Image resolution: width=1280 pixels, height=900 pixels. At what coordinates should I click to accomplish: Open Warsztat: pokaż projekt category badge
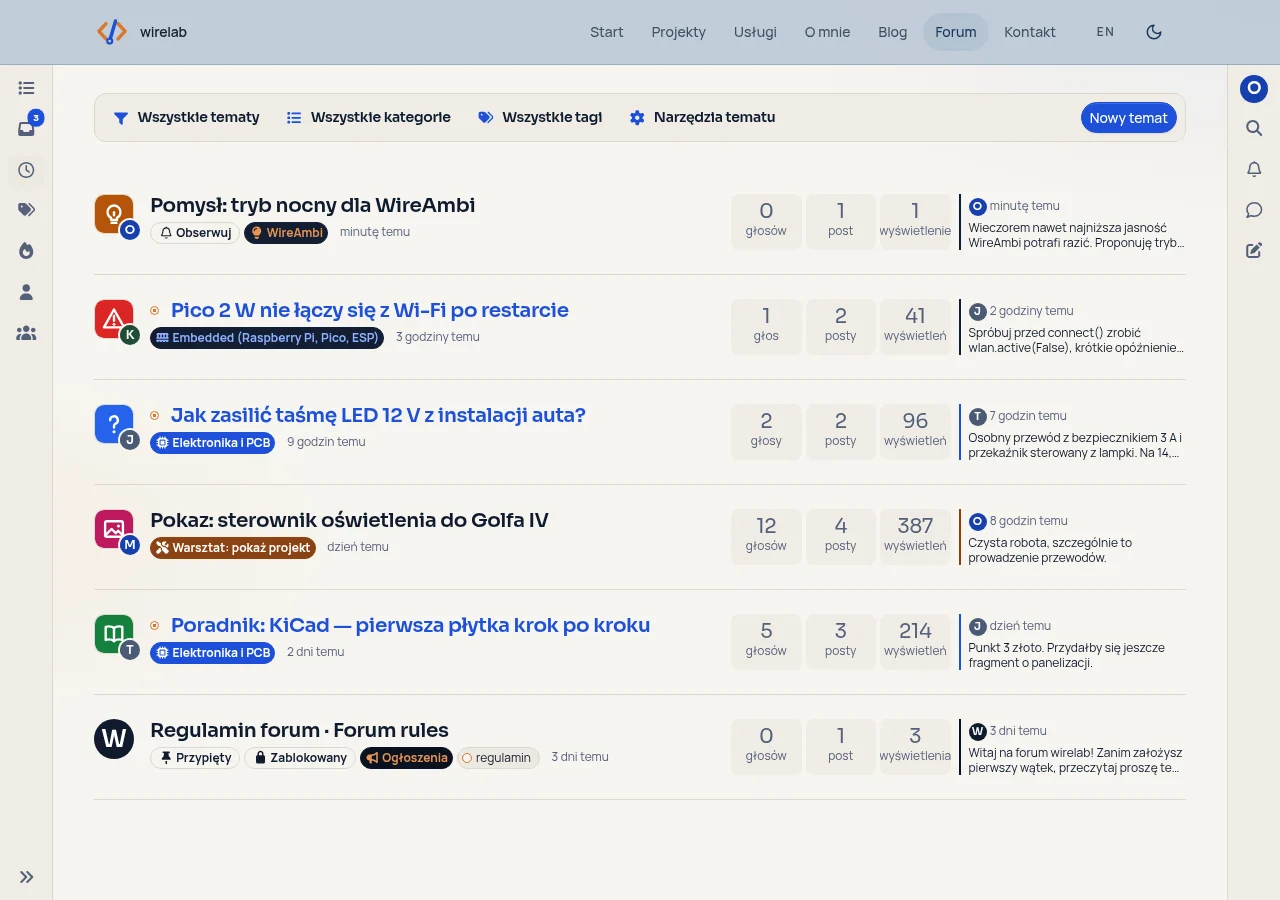[233, 548]
